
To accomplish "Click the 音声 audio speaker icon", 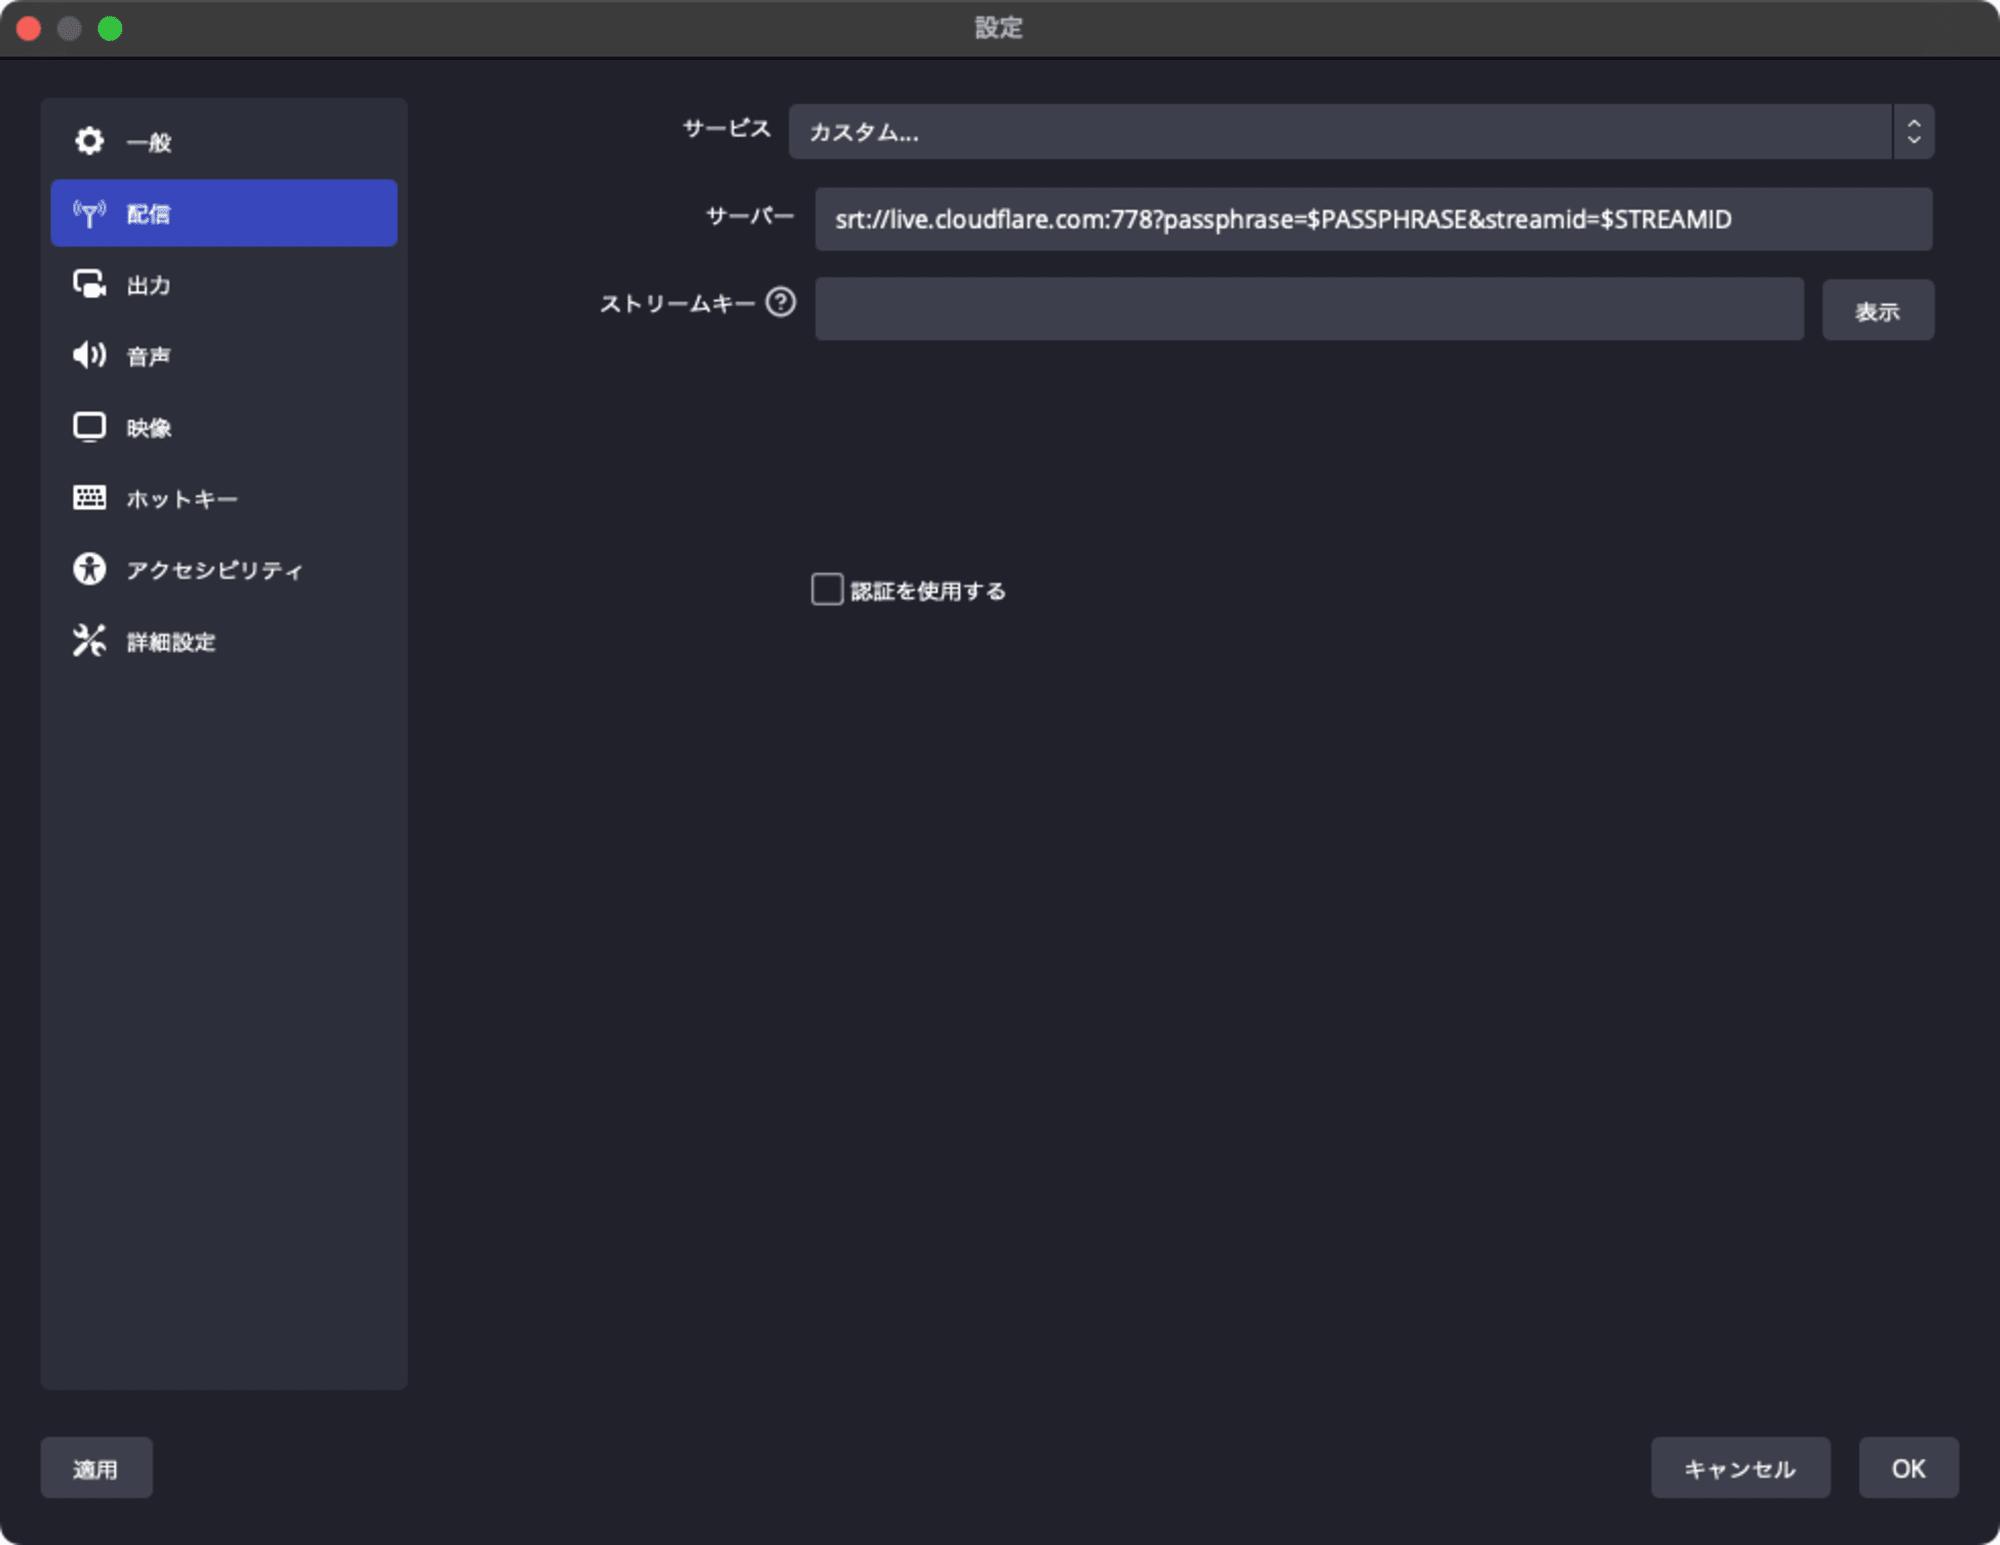I will click(x=89, y=355).
